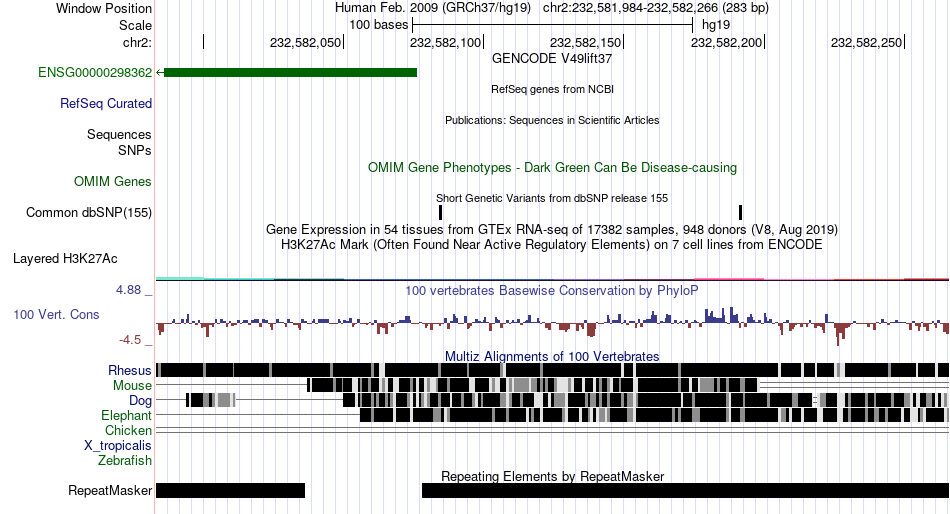Image resolution: width=950 pixels, height=514 pixels.
Task: Select the Chicken alignment row label
Action: [x=128, y=430]
